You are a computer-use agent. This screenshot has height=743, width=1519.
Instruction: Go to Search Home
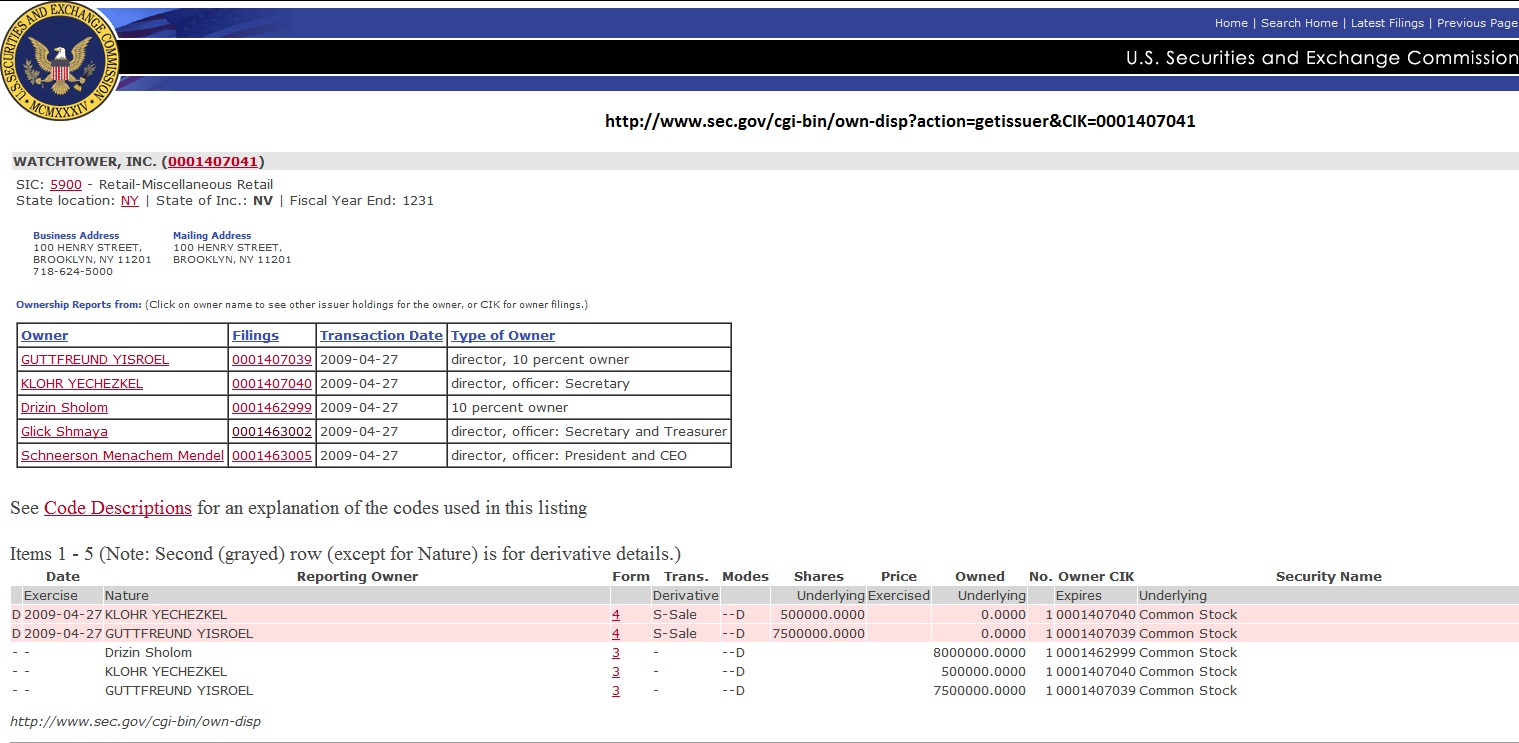tap(1299, 23)
